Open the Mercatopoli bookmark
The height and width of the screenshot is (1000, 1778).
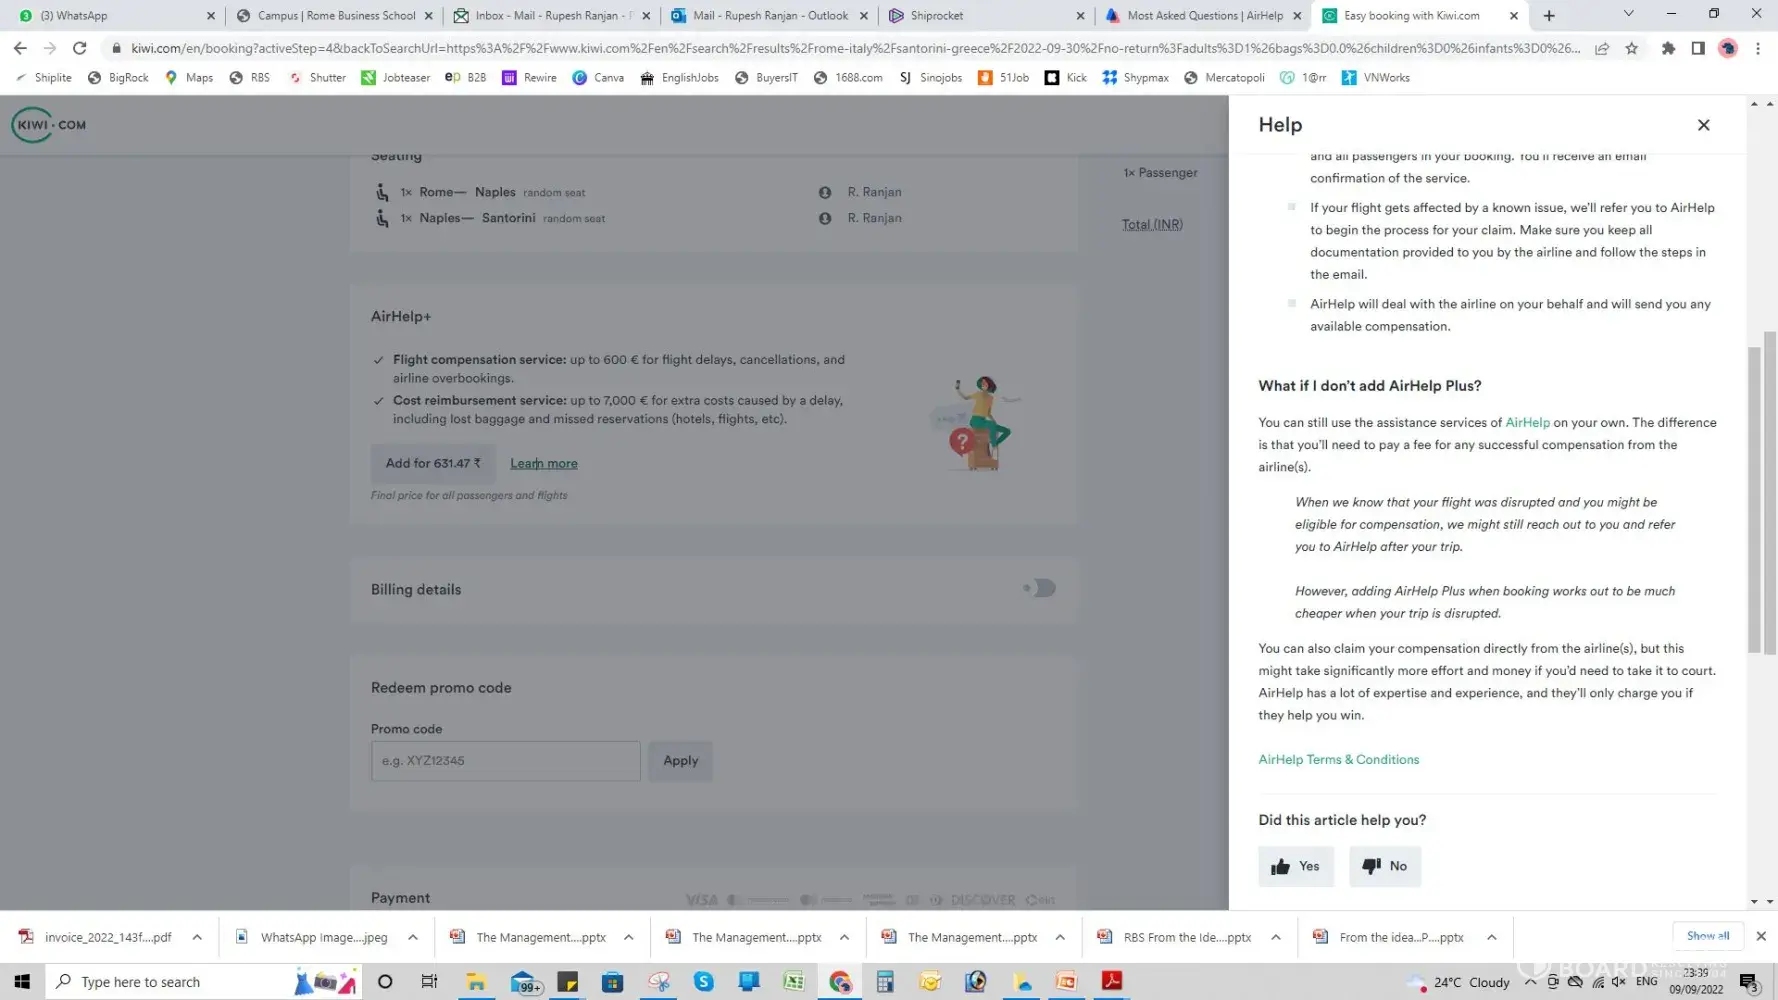(x=1224, y=77)
